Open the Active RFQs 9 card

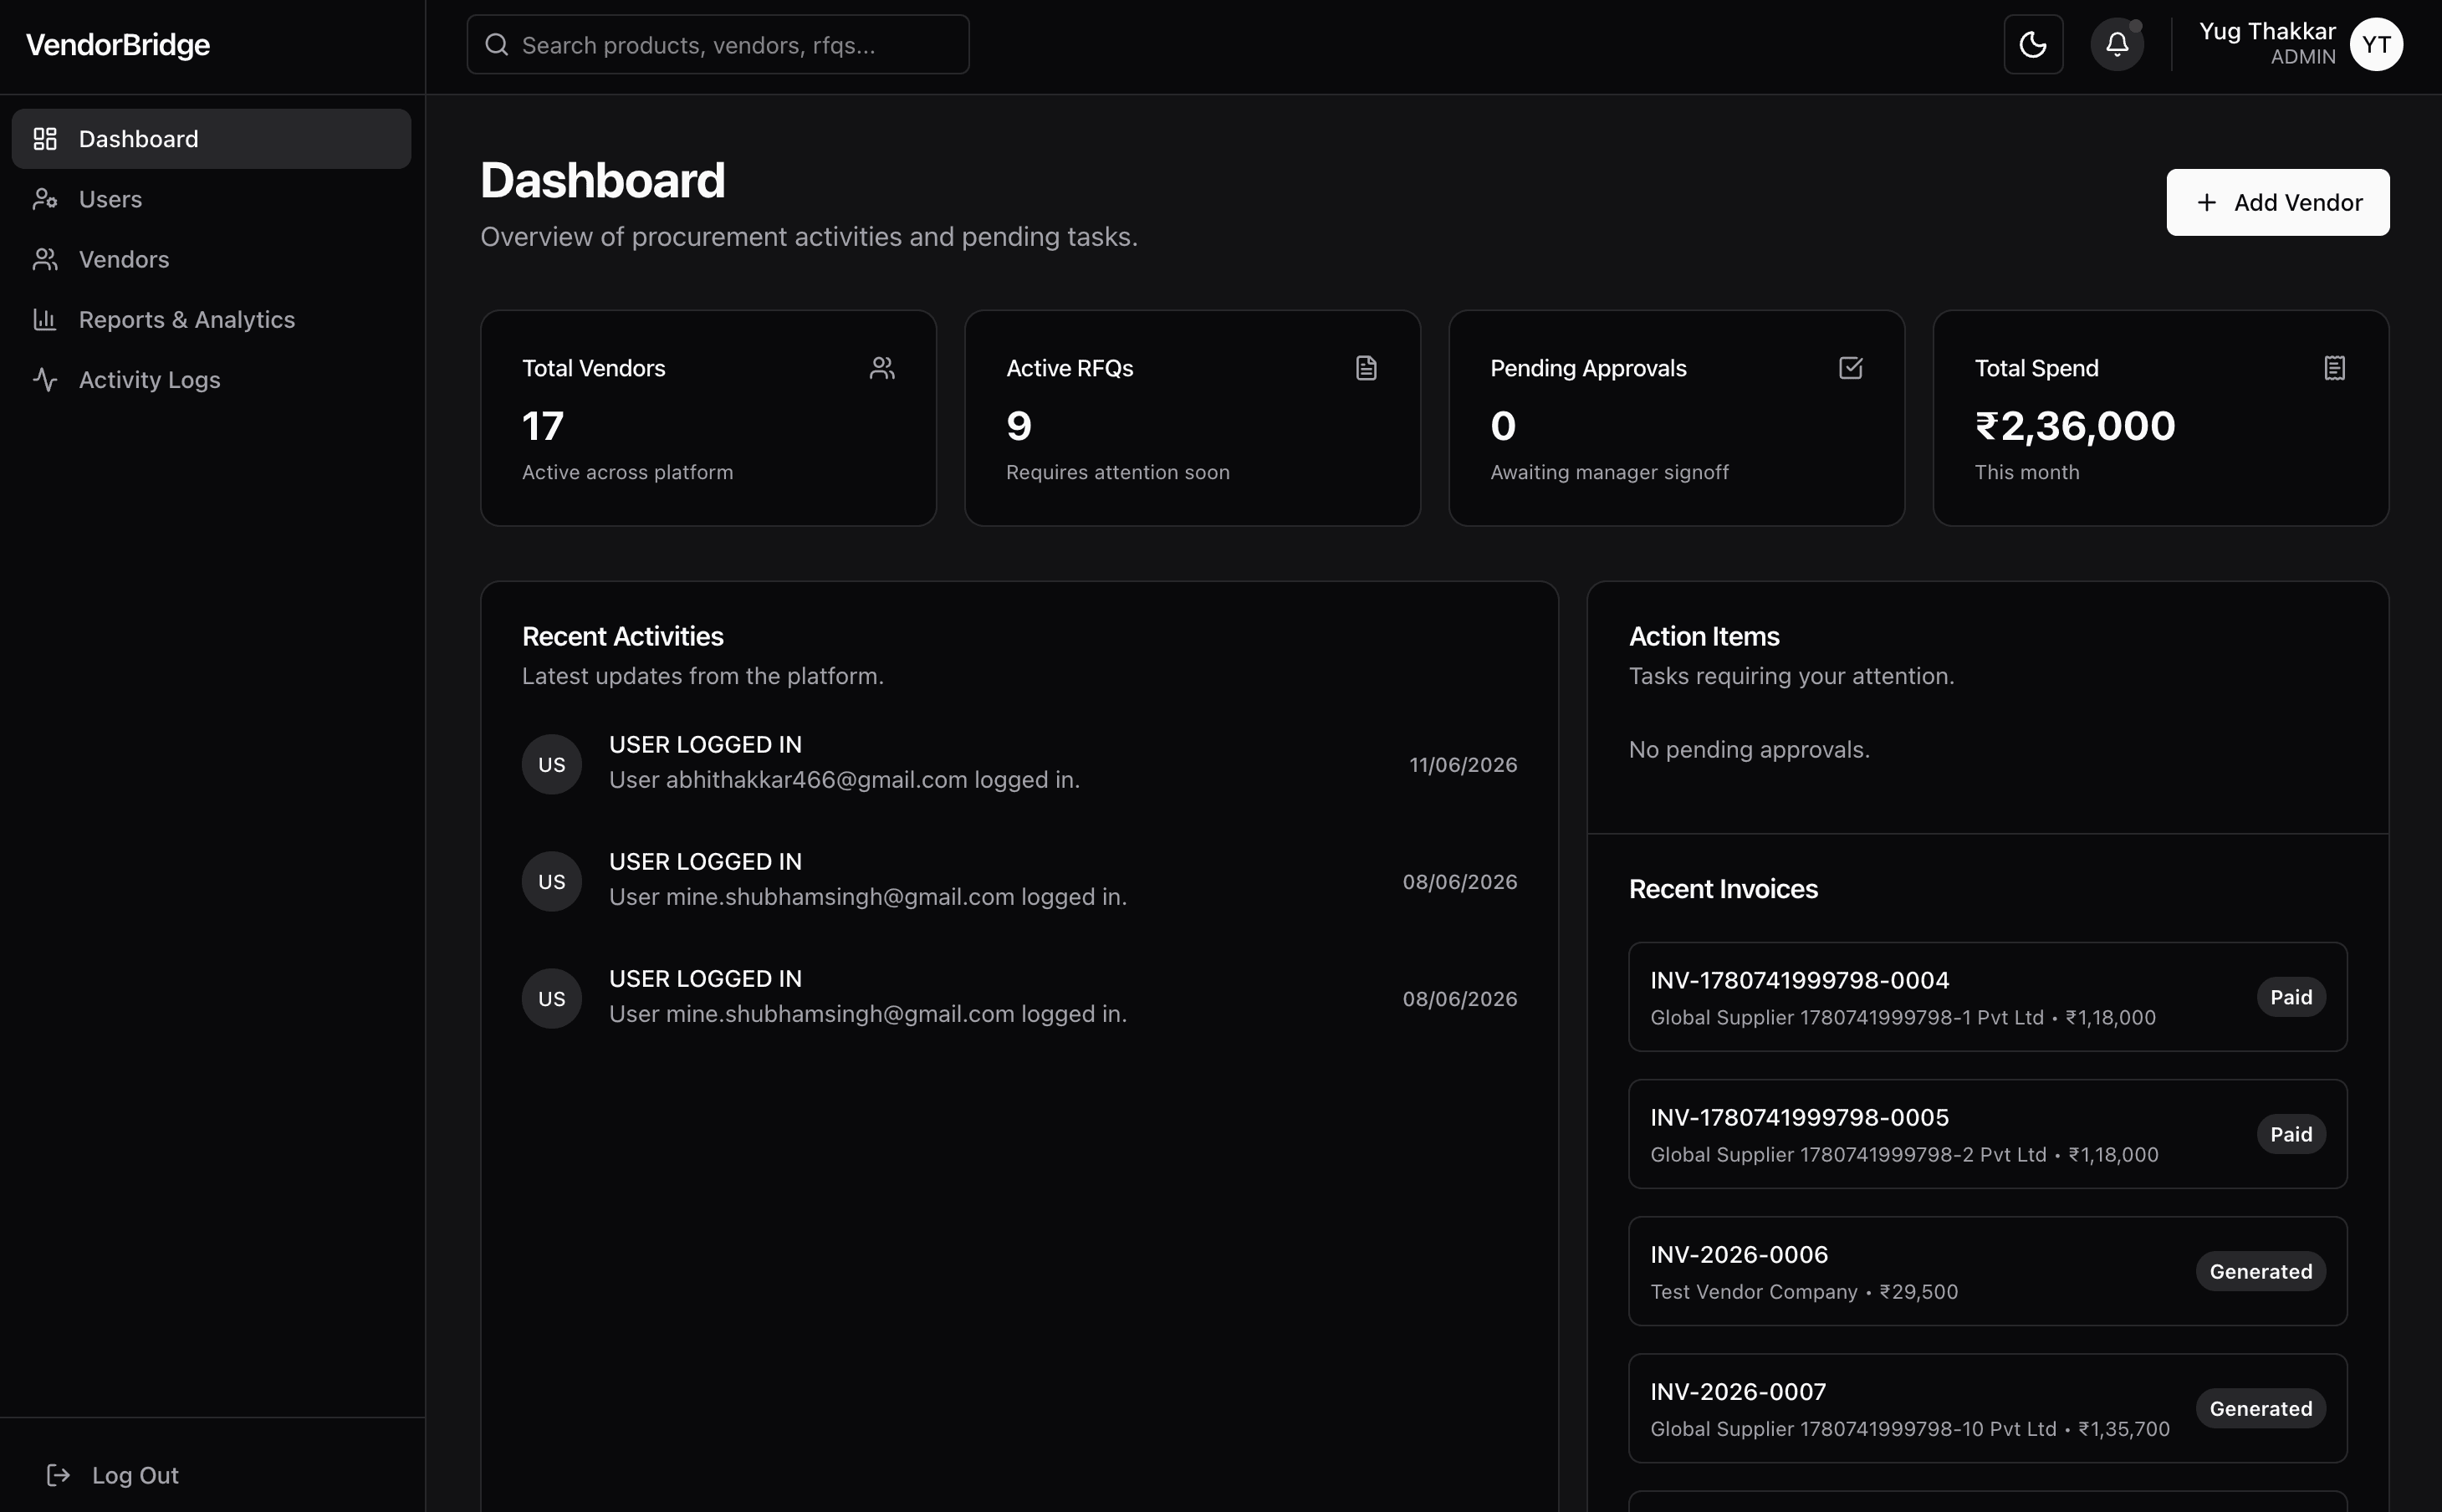[x=1192, y=418]
